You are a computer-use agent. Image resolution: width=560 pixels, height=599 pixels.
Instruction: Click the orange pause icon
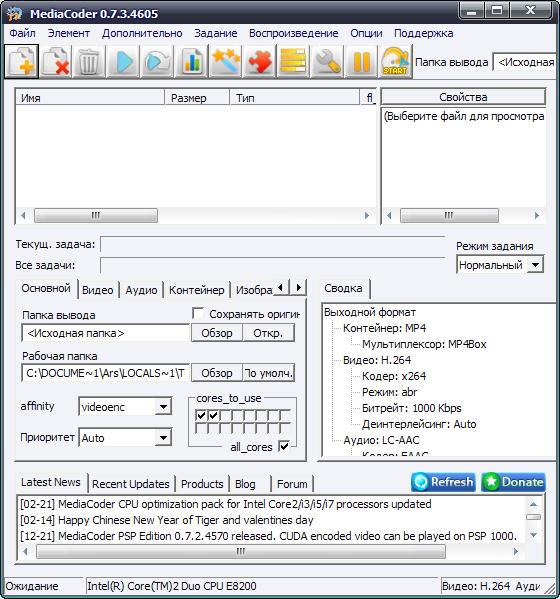[361, 62]
